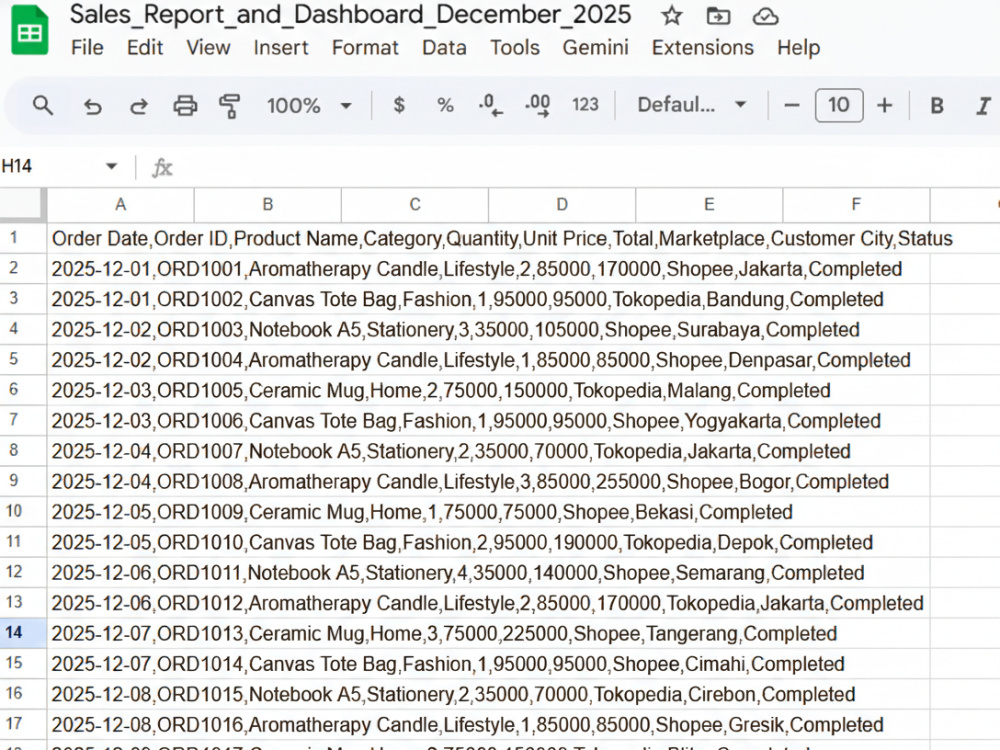1000x750 pixels.
Task: Star the Sales Report document
Action: (671, 15)
